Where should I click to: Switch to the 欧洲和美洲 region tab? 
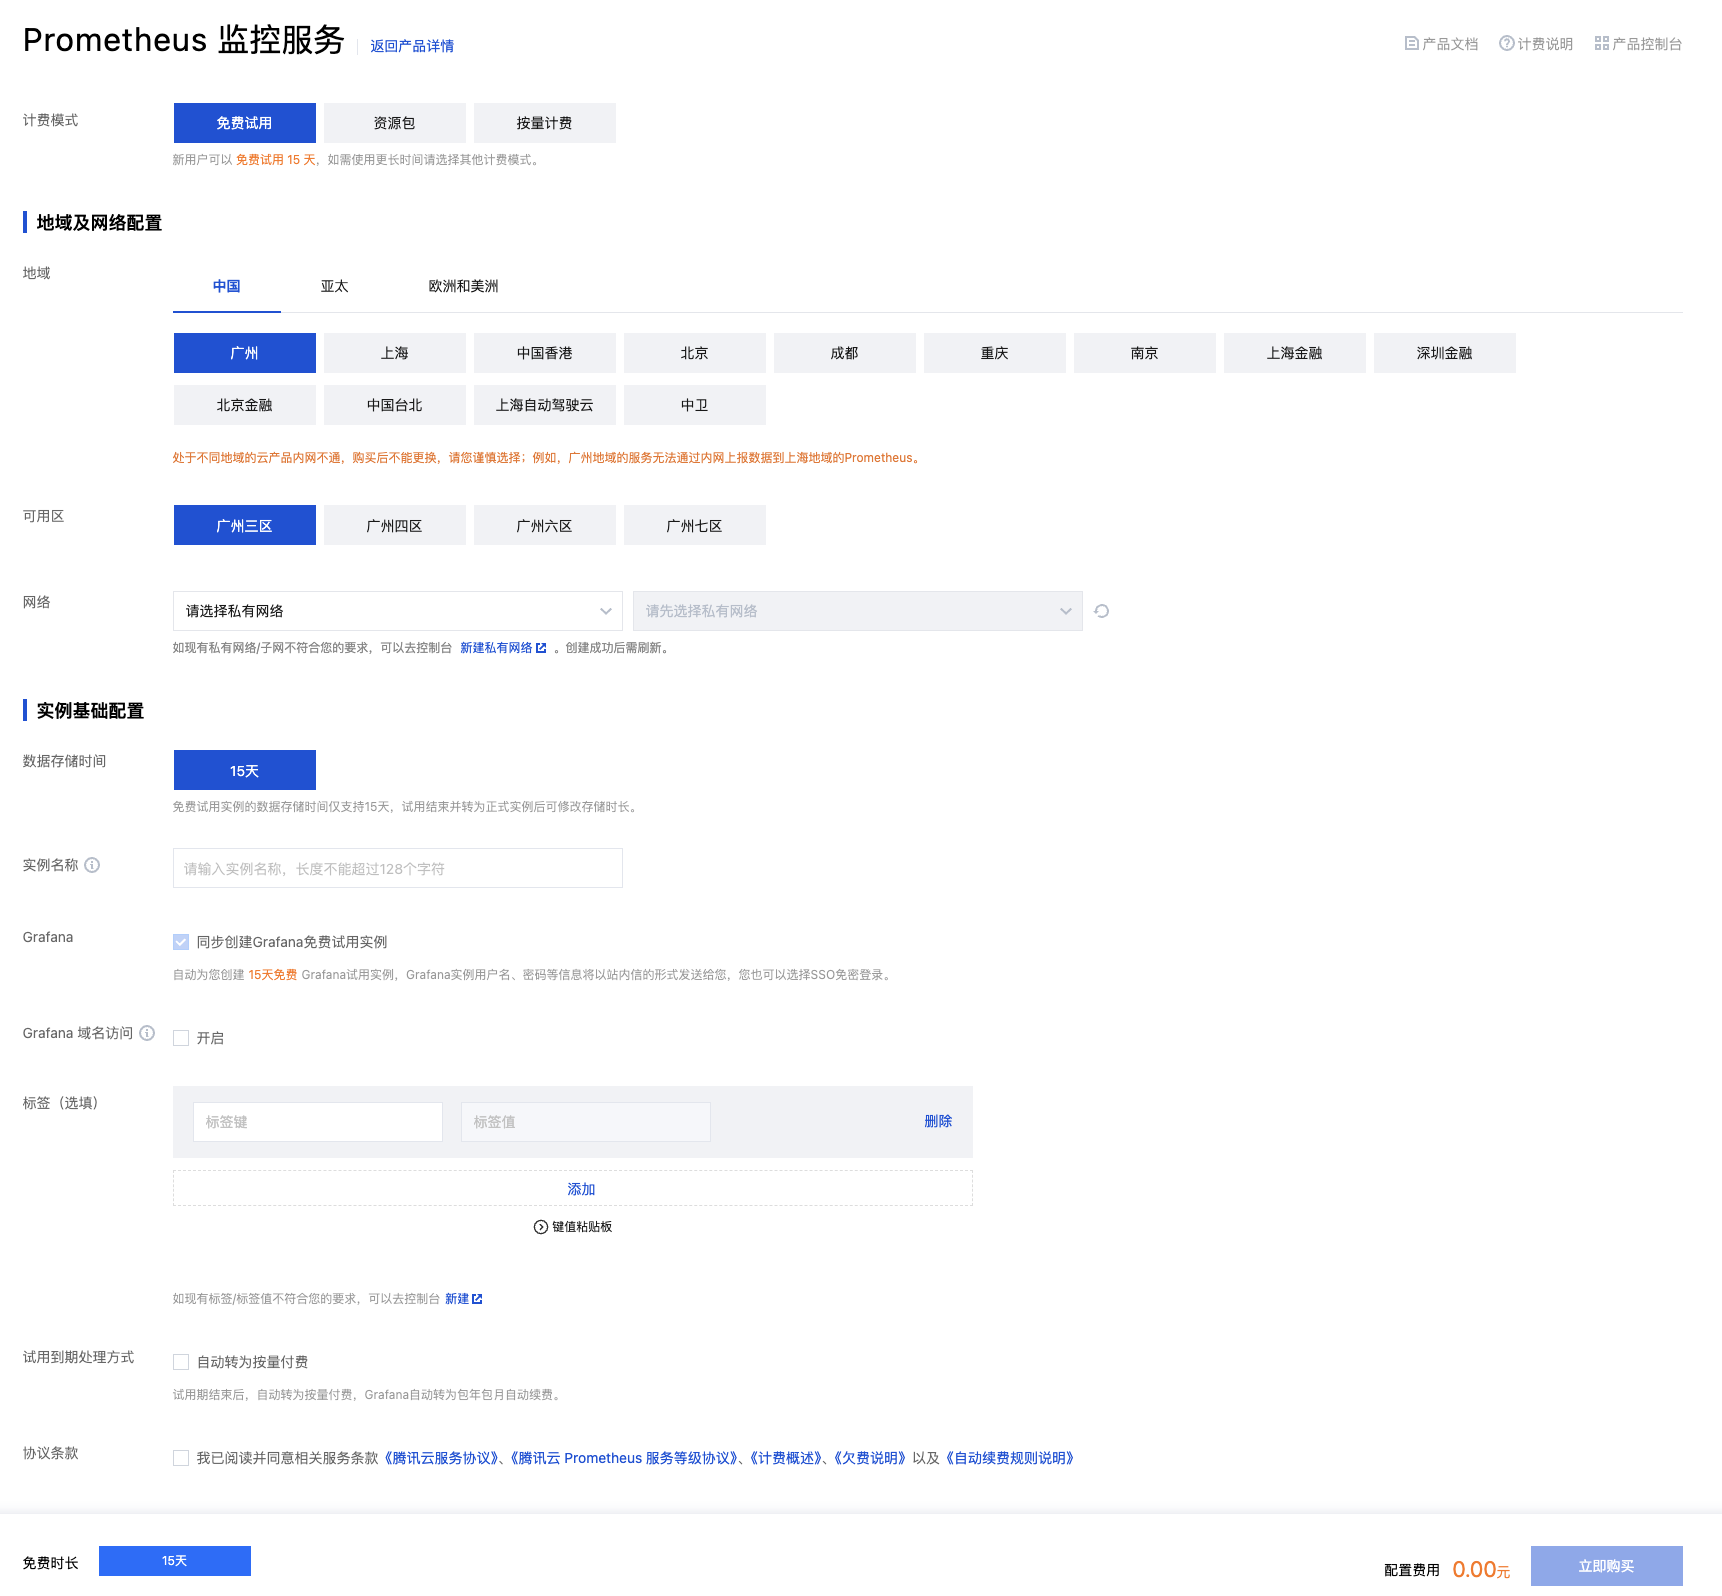464,287
